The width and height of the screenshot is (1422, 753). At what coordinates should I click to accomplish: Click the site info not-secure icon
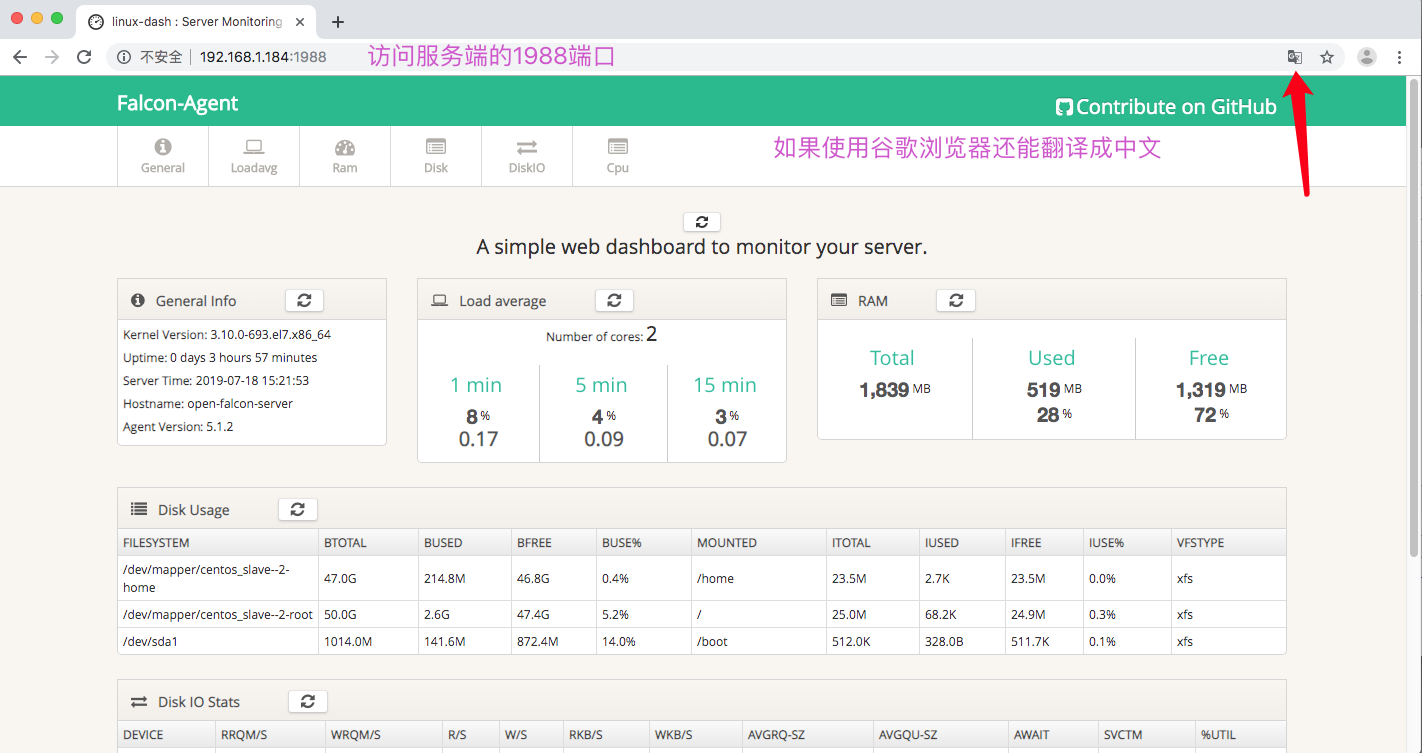pyautogui.click(x=124, y=57)
